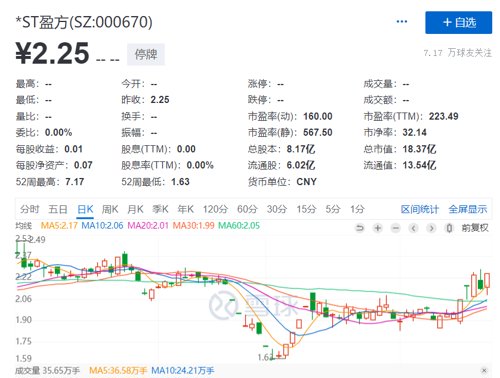
Task: Select the 周K chart tab
Action: (x=110, y=209)
